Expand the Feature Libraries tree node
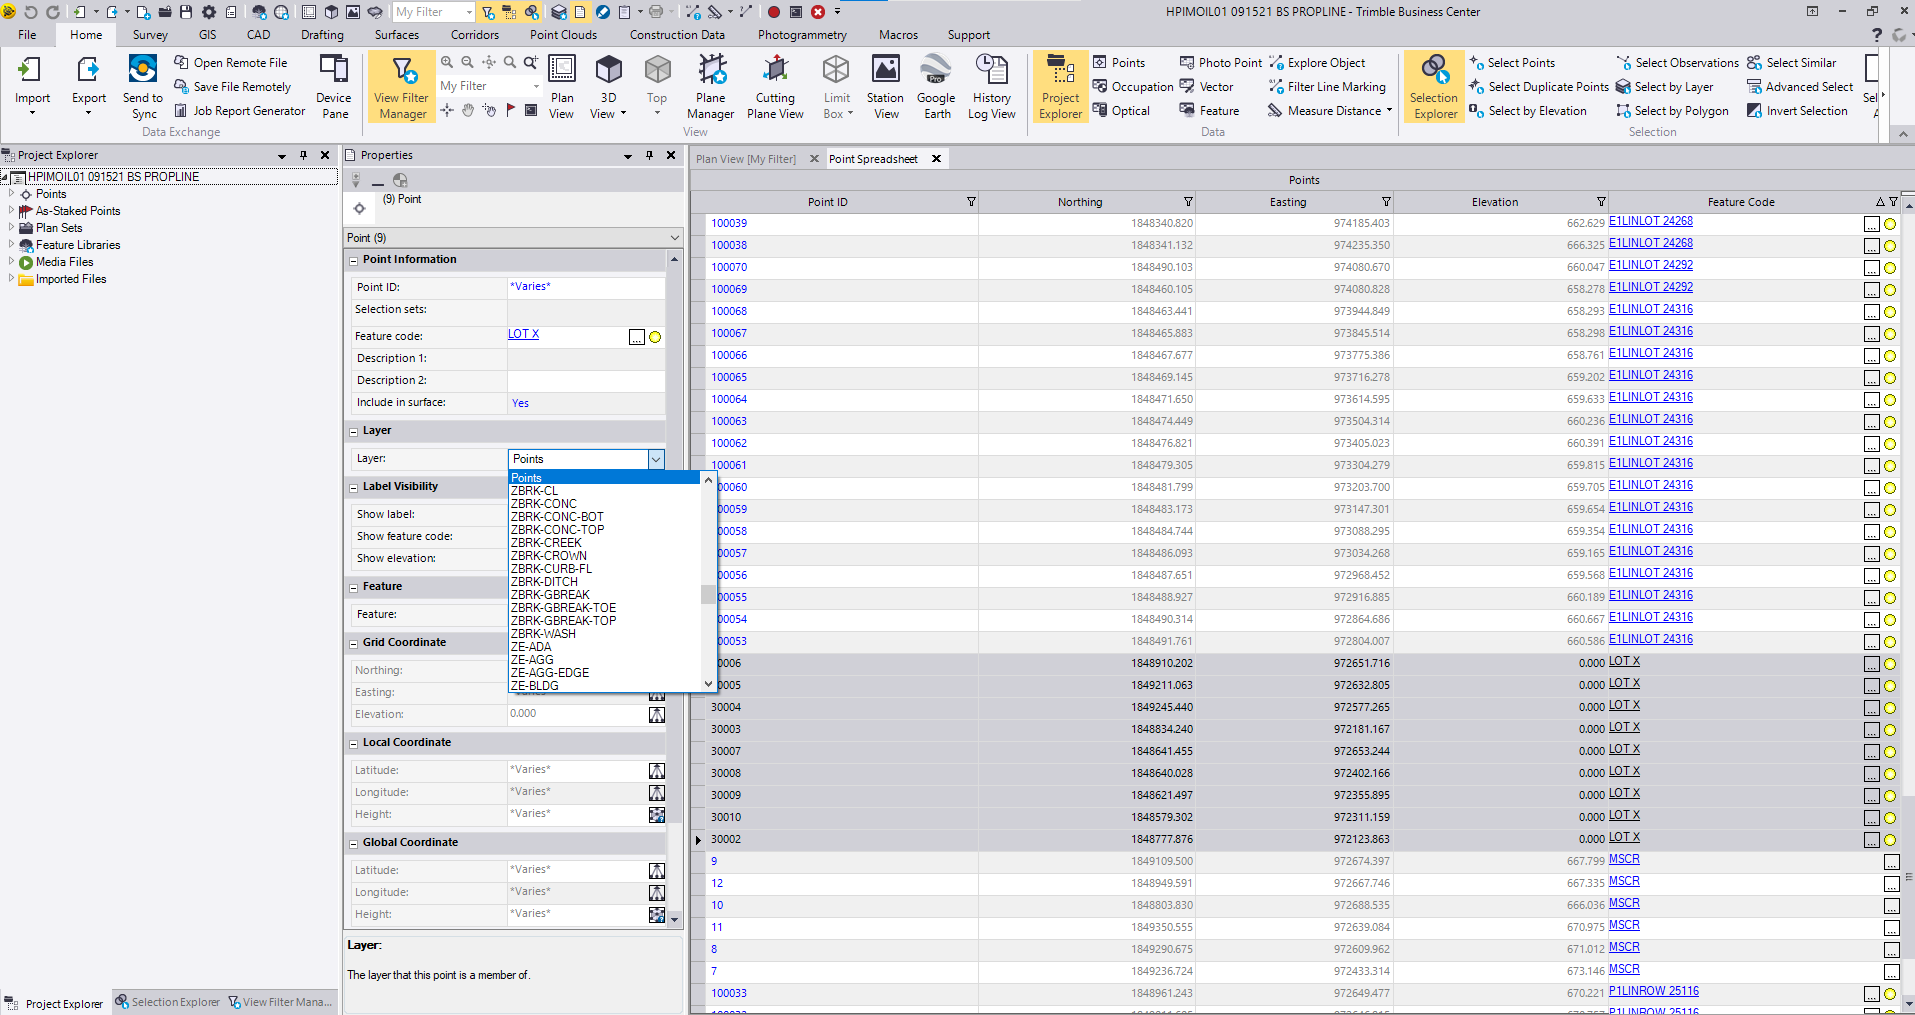Image resolution: width=1915 pixels, height=1015 pixels. click(12, 244)
